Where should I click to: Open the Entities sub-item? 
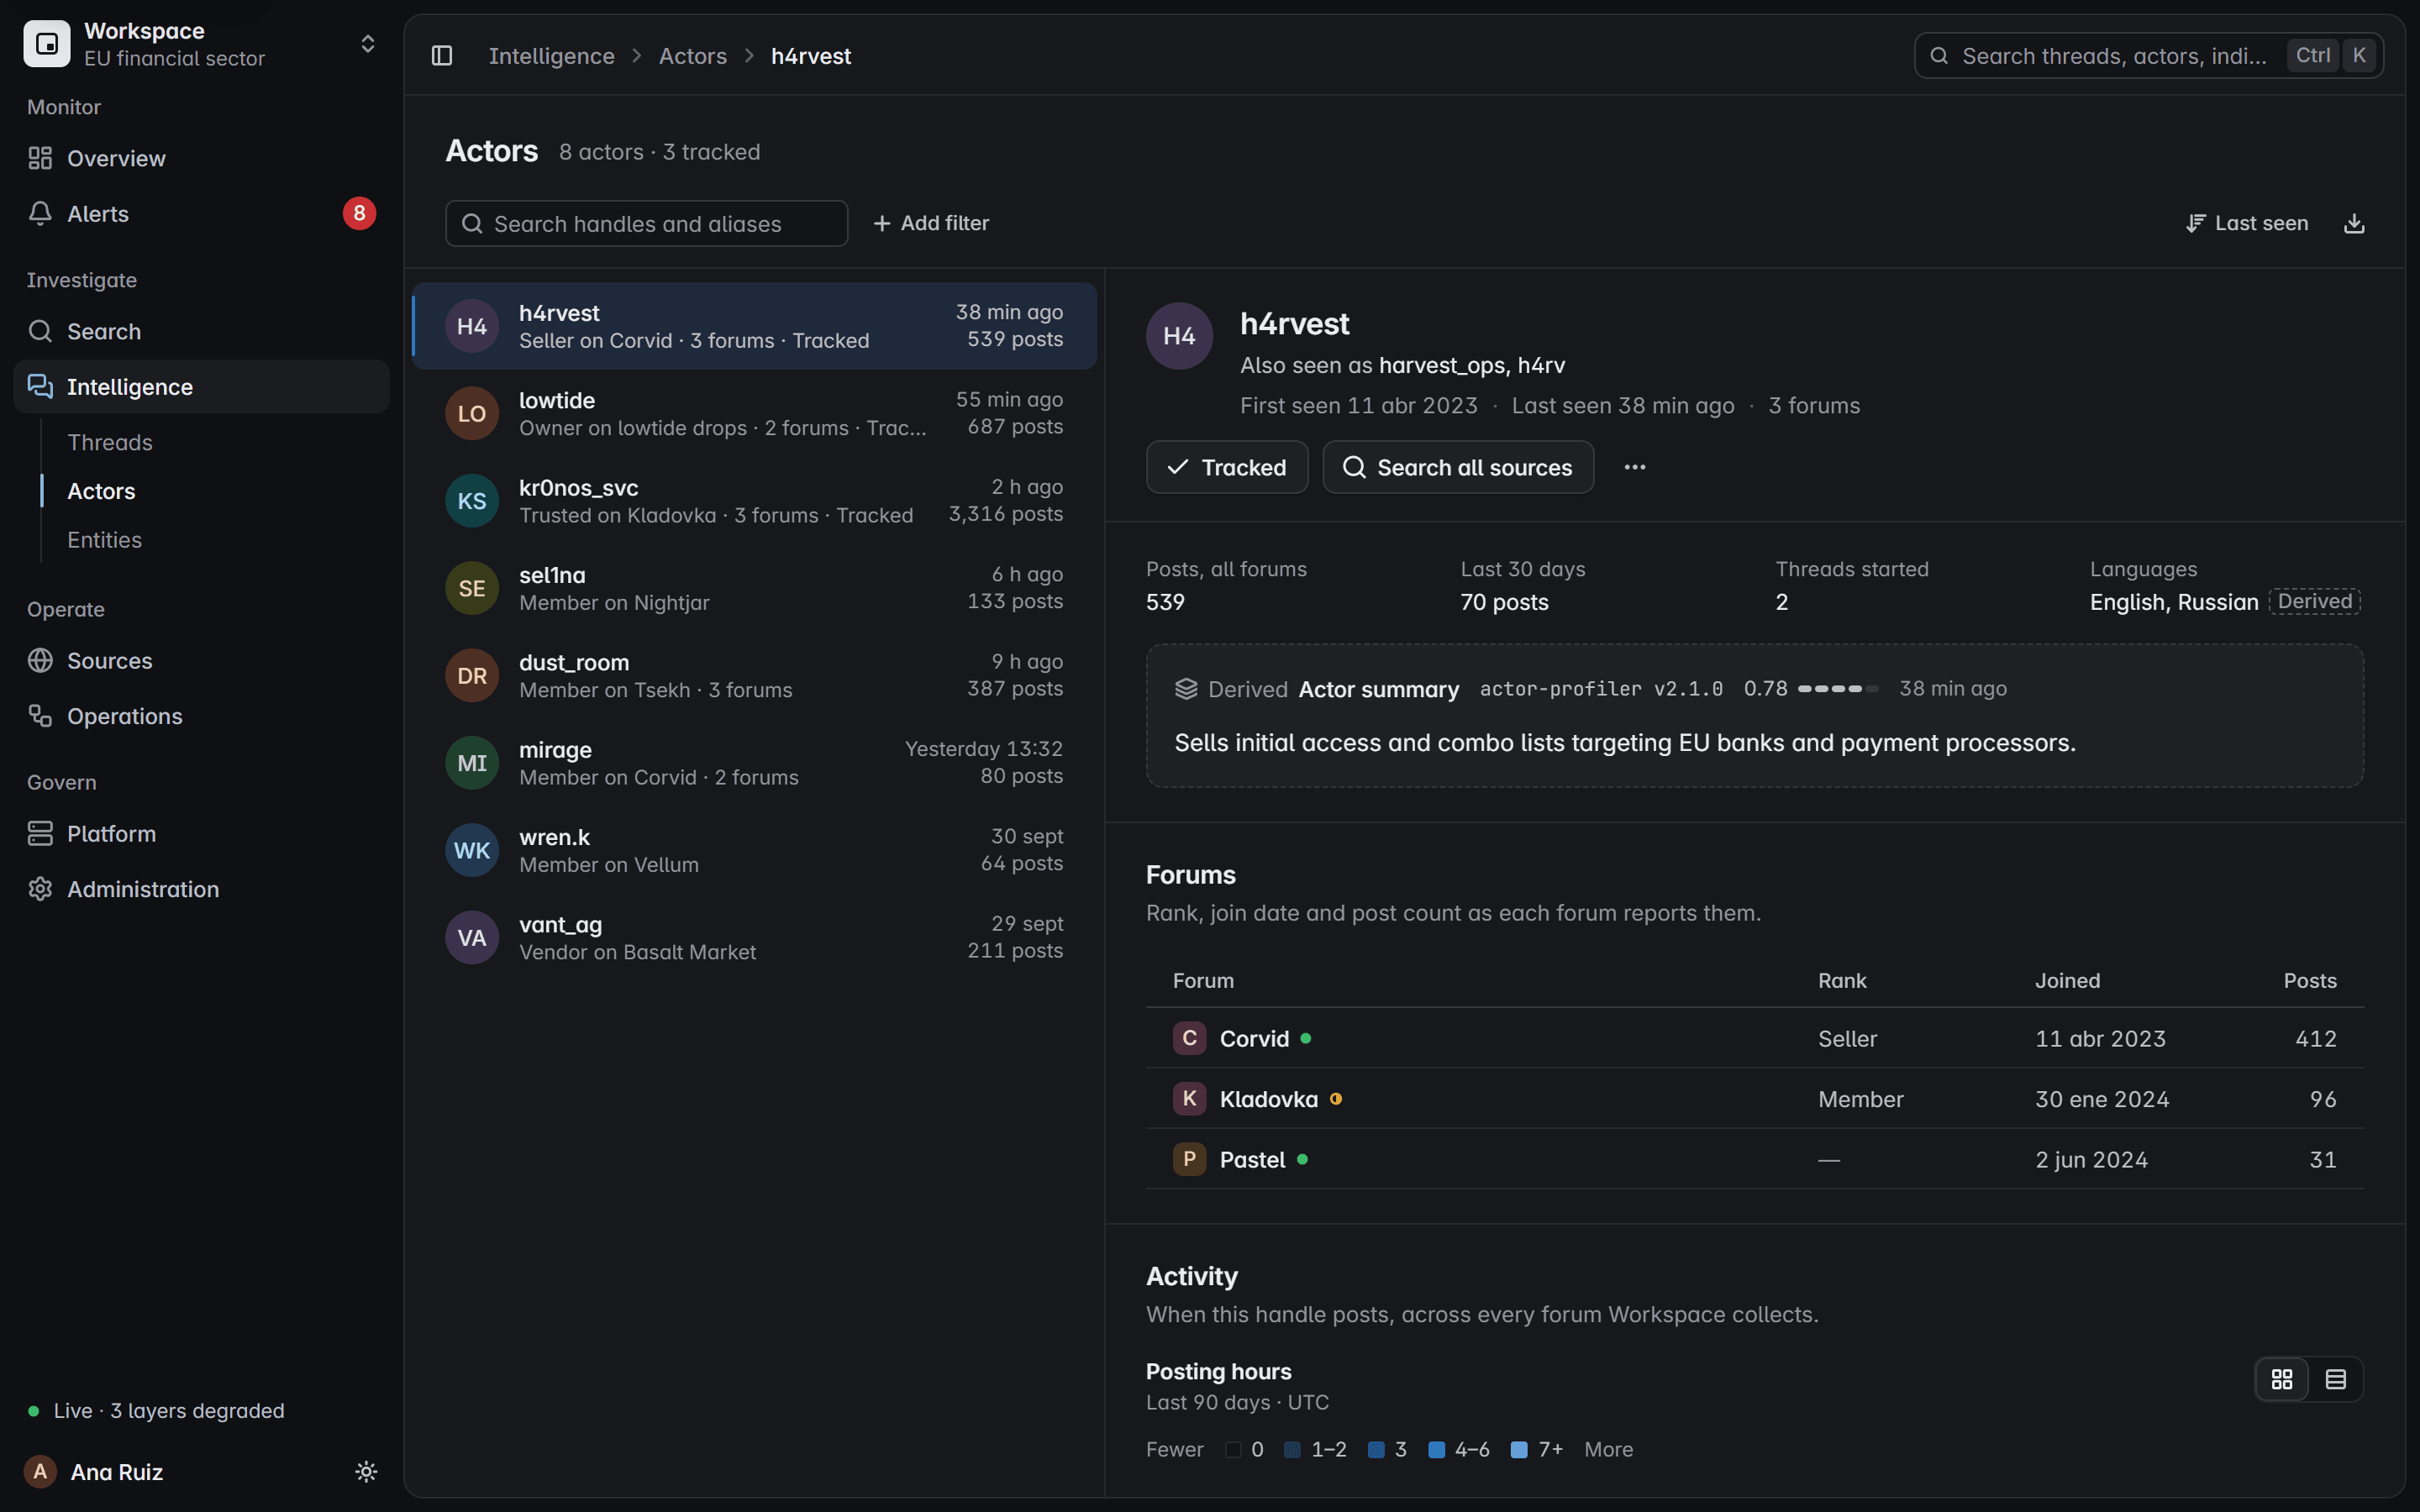[104, 540]
